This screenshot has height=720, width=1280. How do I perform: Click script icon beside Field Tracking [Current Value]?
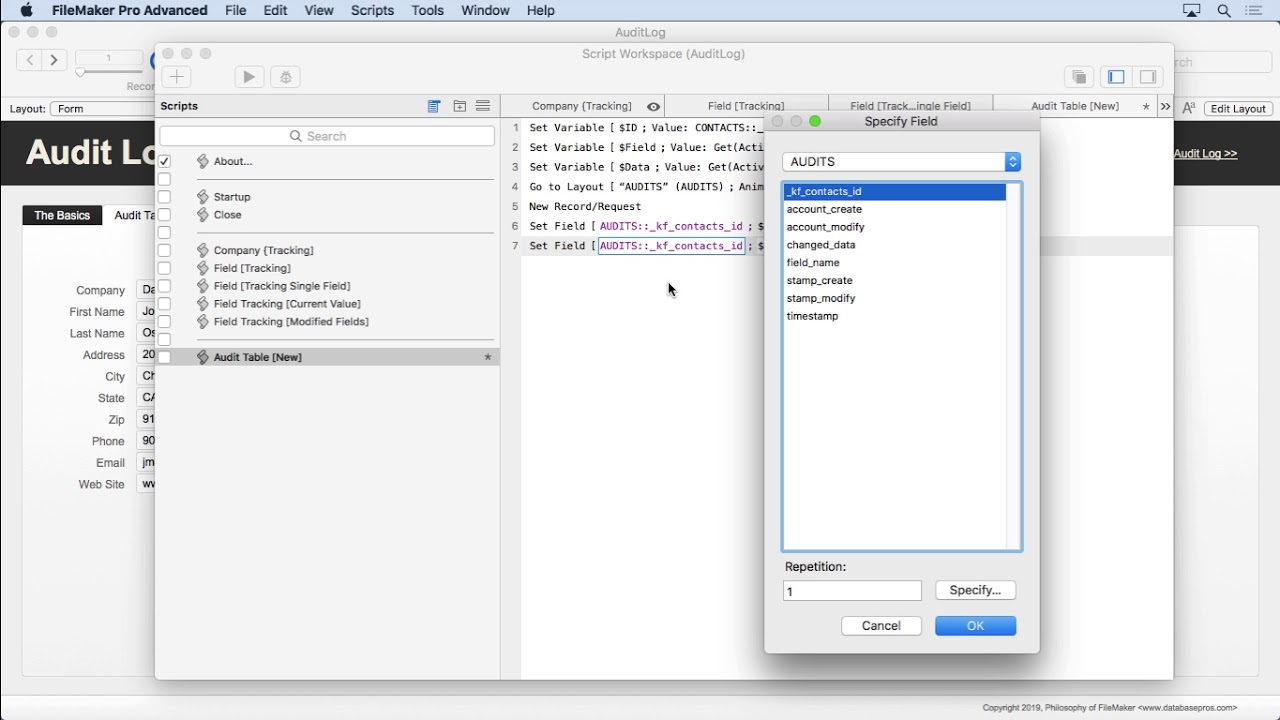point(203,304)
